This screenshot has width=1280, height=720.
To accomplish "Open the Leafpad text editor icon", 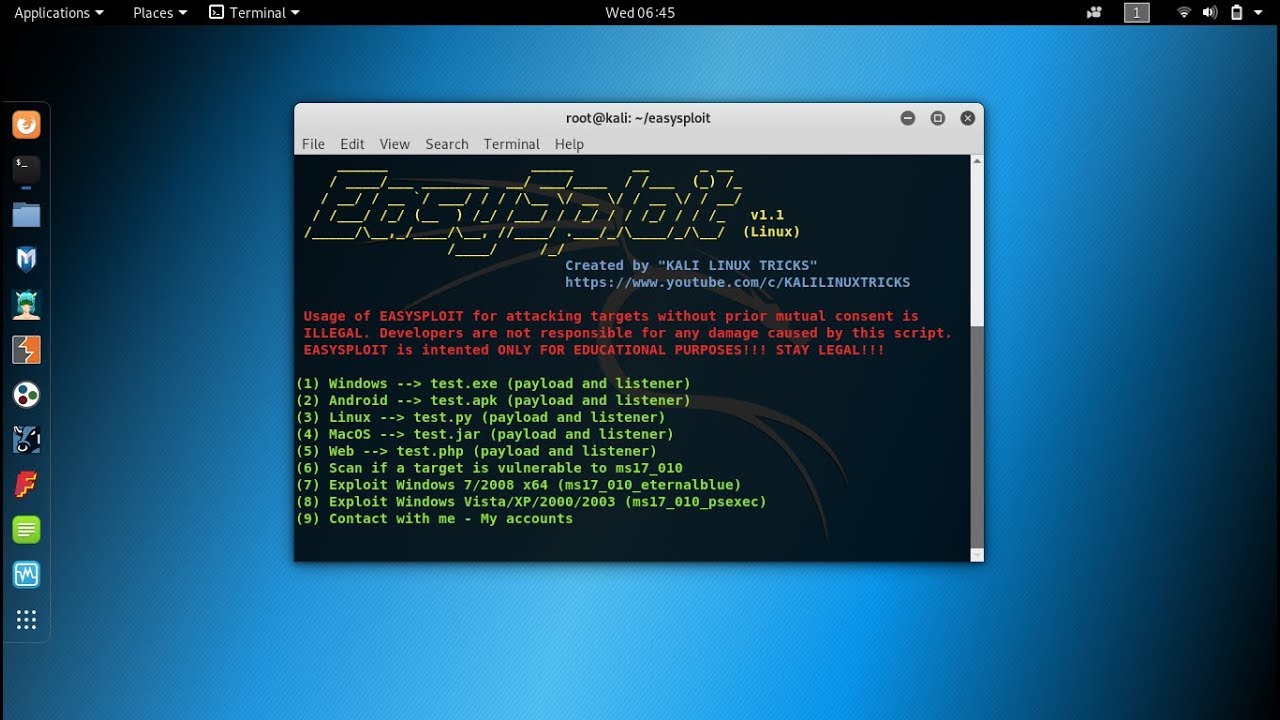I will pyautogui.click(x=25, y=529).
